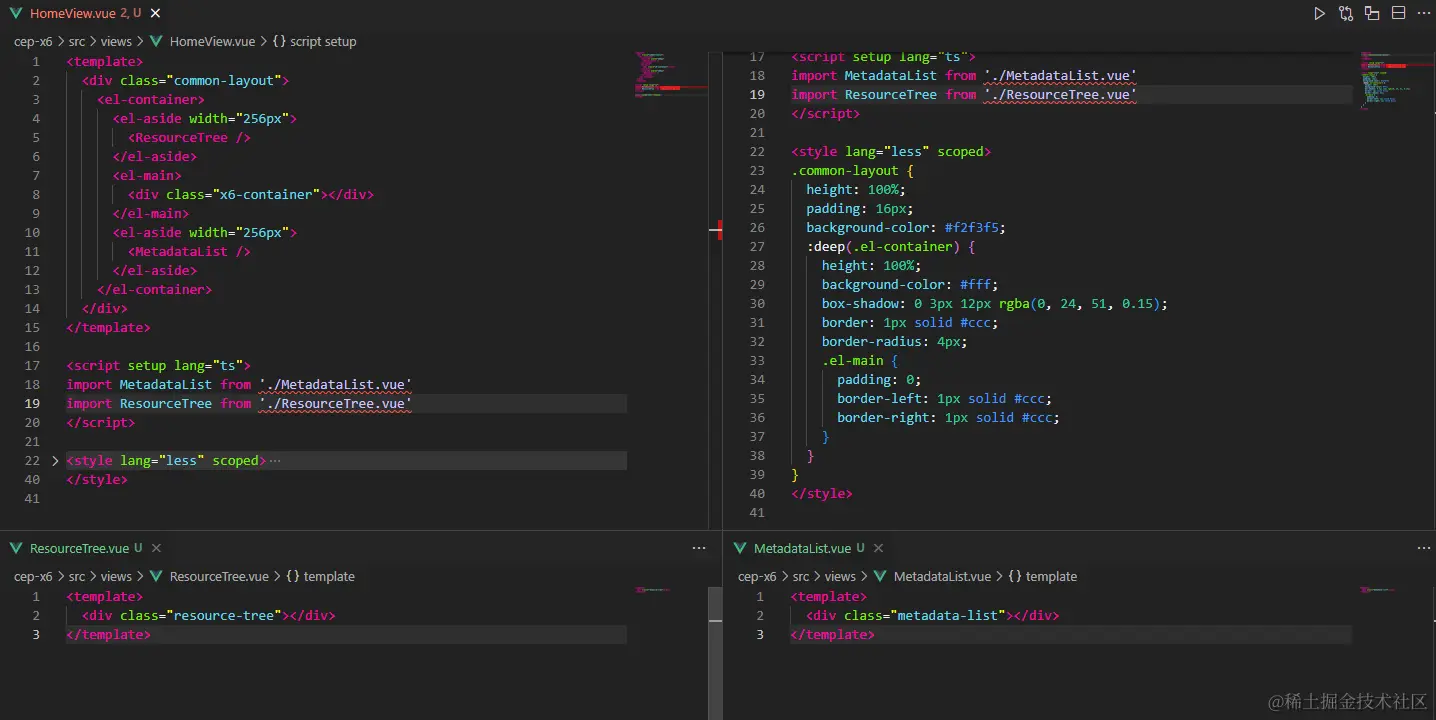Open more actions for the ResourceTree editor group
This screenshot has height=720, width=1436.
(699, 548)
